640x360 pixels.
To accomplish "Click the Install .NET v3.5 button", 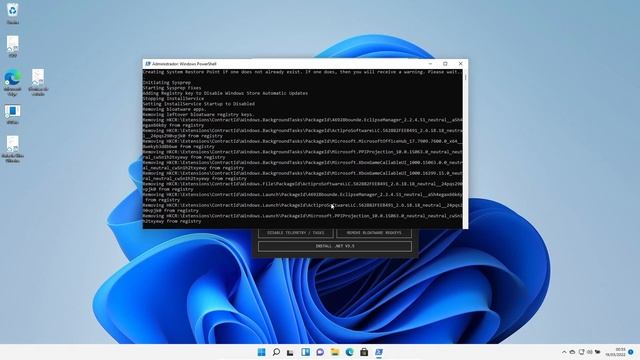I will (335, 246).
